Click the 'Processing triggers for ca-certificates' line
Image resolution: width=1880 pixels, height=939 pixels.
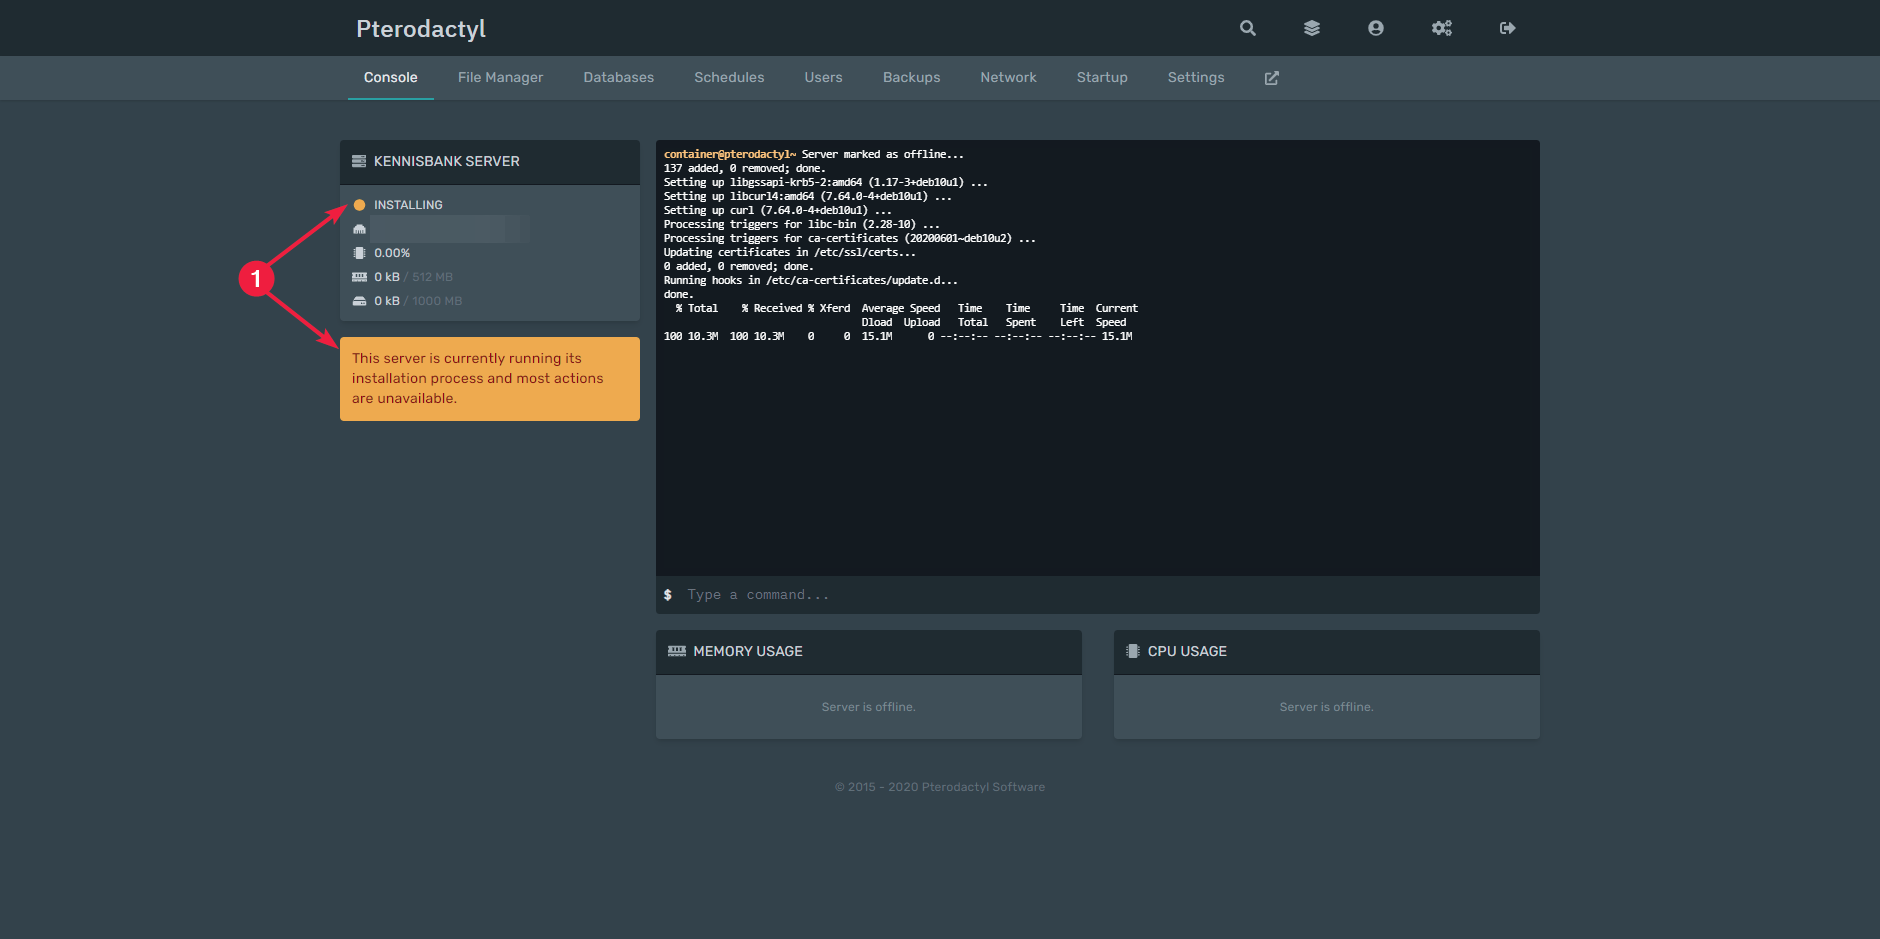pos(850,238)
